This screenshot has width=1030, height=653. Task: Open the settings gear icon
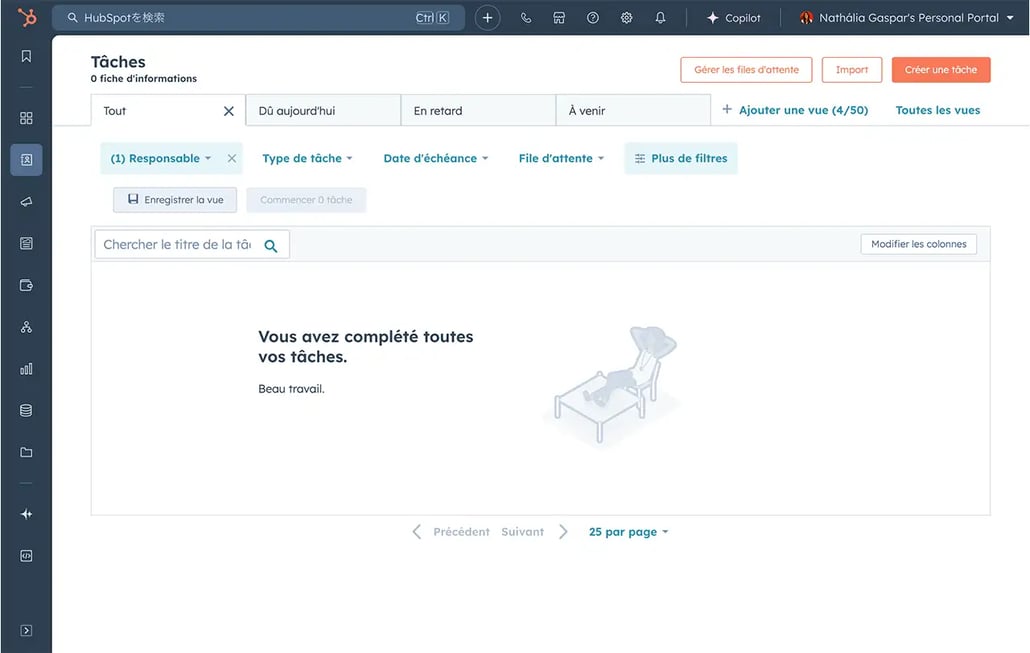click(x=626, y=18)
